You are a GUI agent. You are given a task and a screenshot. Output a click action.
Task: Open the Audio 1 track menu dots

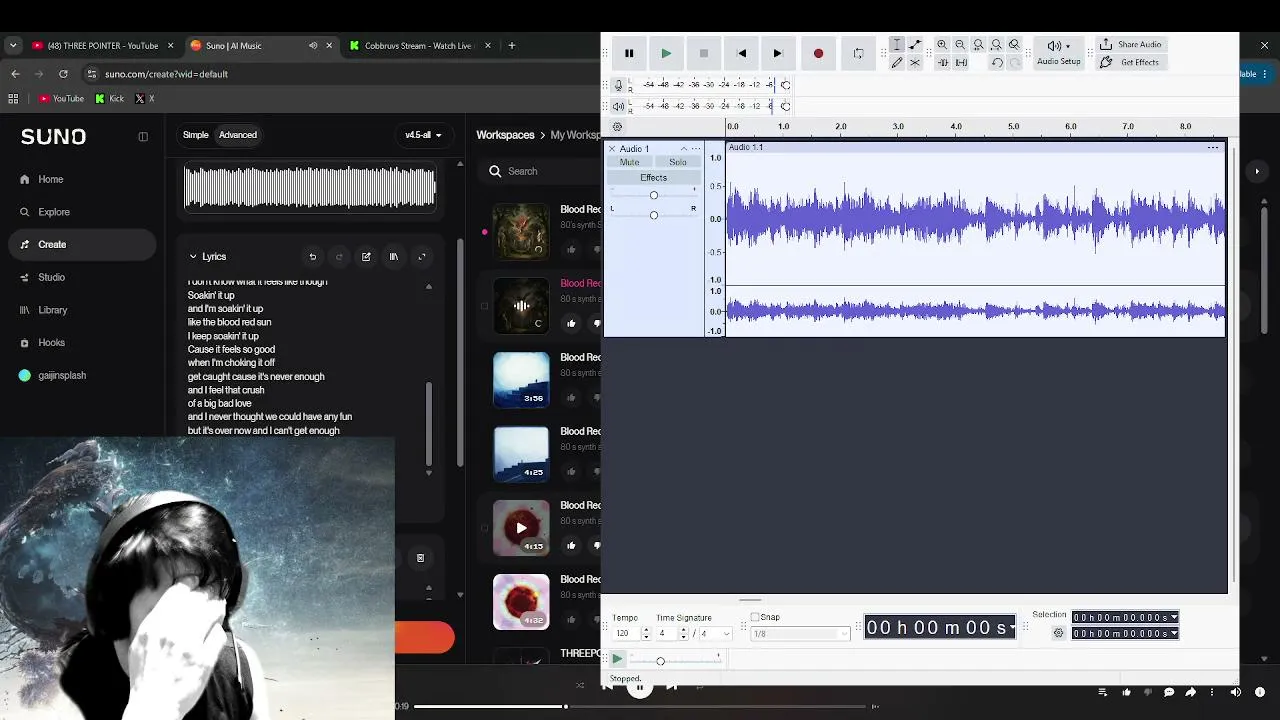696,149
